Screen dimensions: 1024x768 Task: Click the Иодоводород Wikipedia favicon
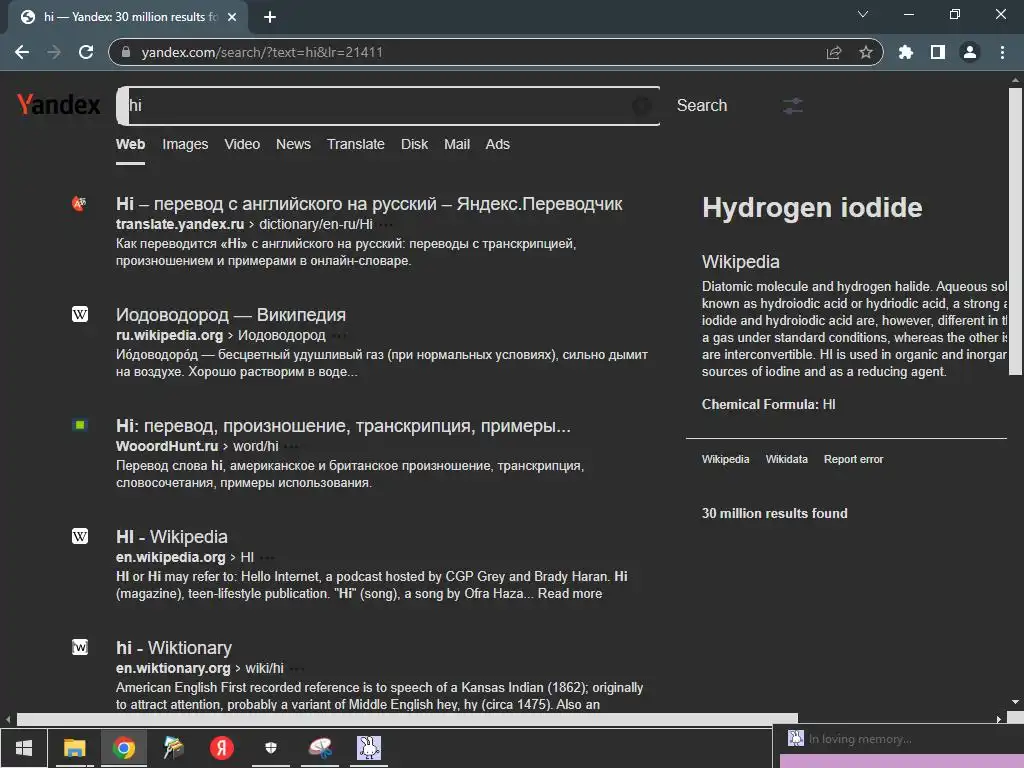click(x=80, y=315)
